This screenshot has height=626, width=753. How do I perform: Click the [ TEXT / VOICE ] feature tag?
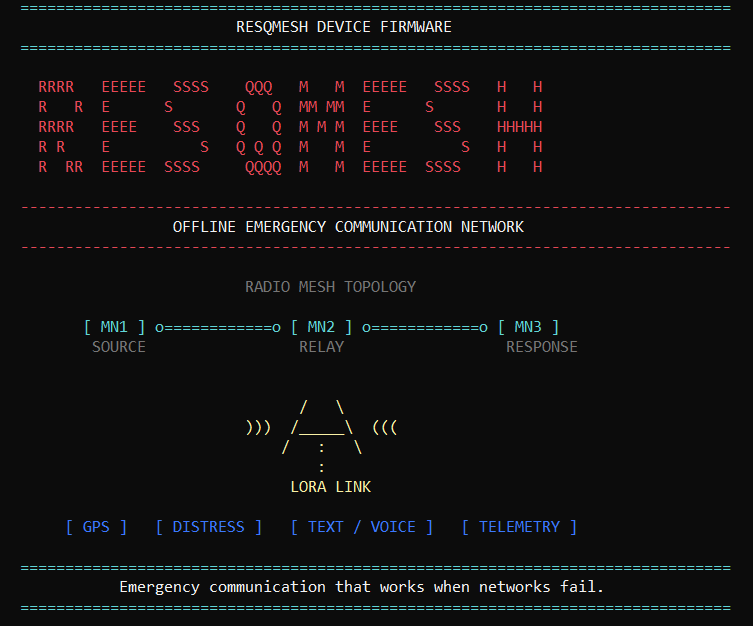point(362,527)
